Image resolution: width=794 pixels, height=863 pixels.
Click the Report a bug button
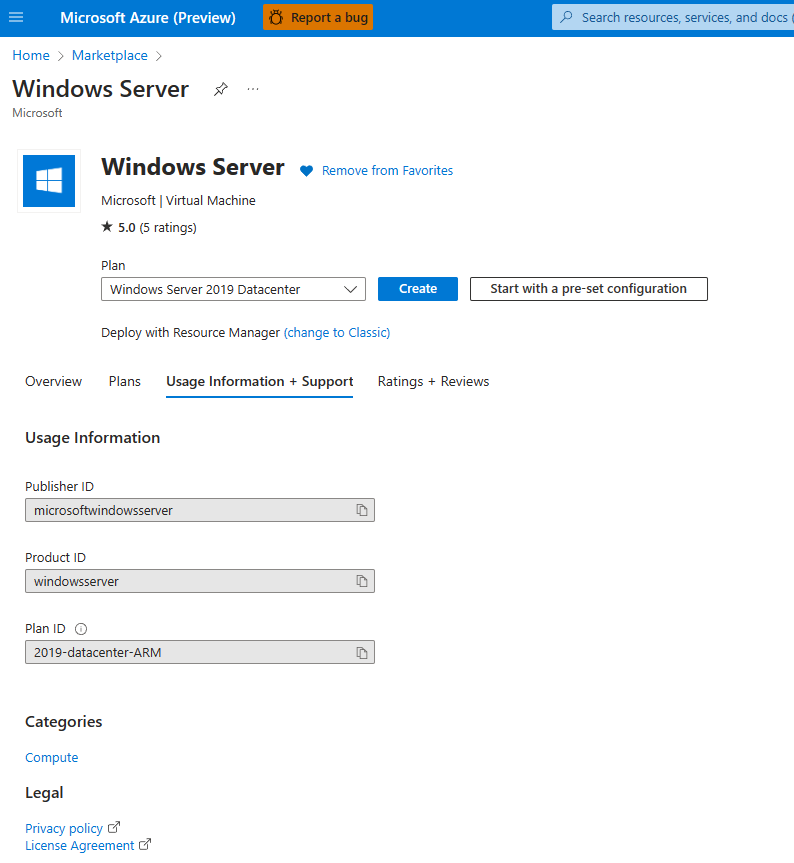pyautogui.click(x=318, y=18)
